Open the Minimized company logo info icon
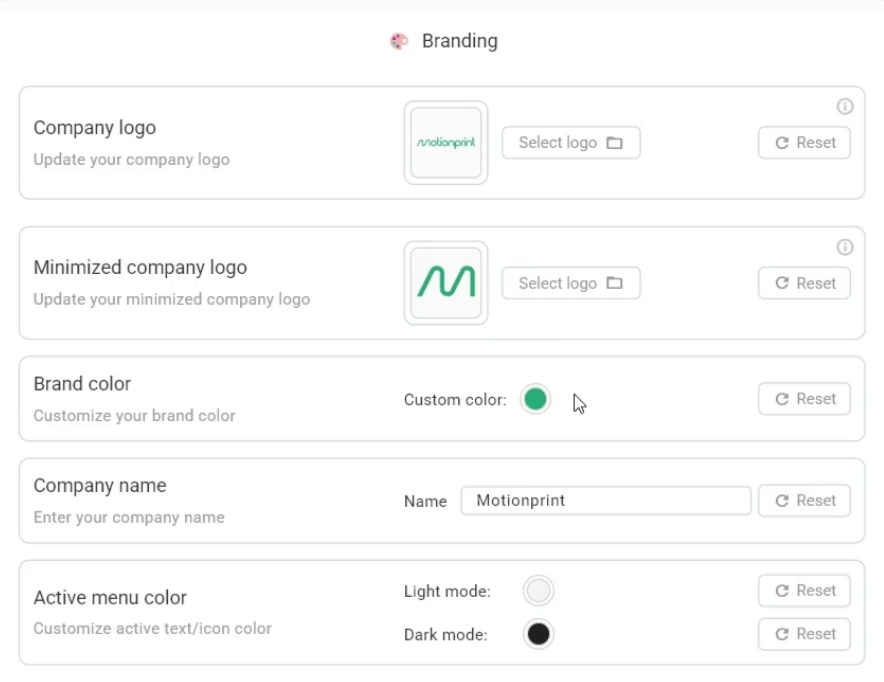The height and width of the screenshot is (682, 884). tap(845, 246)
